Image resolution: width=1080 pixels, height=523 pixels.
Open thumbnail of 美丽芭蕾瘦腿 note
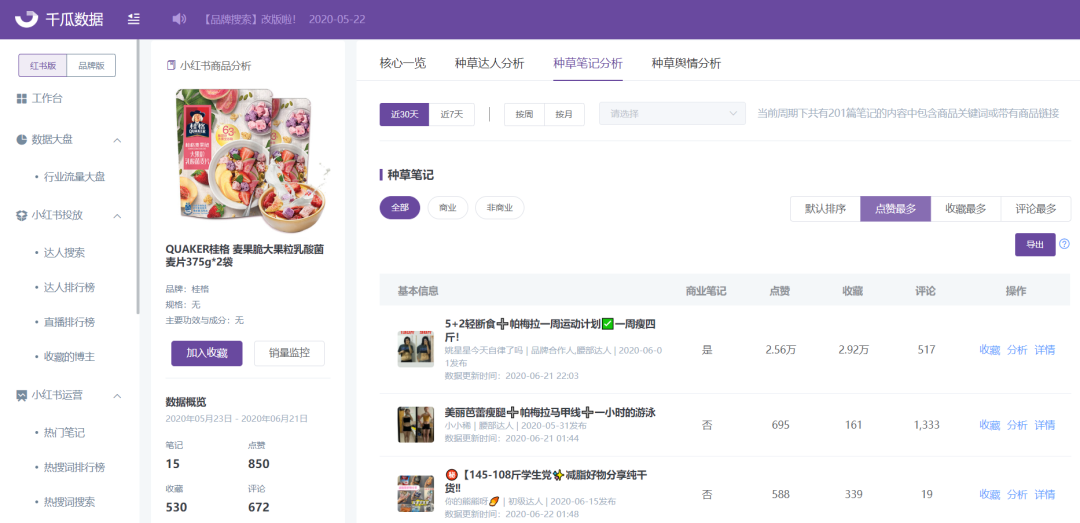tap(415, 424)
